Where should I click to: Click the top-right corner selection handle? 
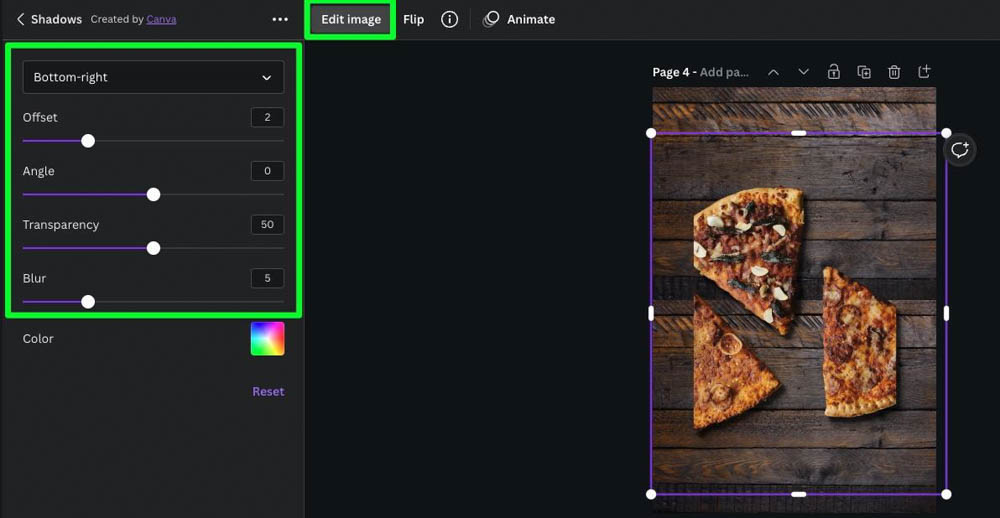pos(946,133)
